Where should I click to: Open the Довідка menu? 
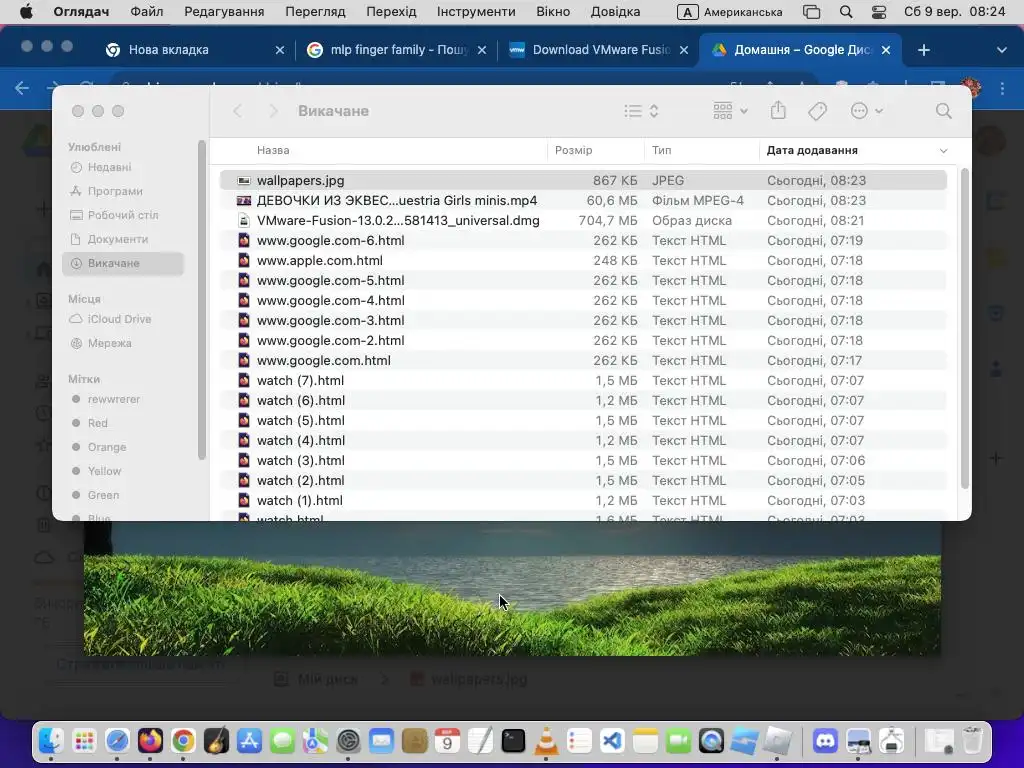pos(615,12)
